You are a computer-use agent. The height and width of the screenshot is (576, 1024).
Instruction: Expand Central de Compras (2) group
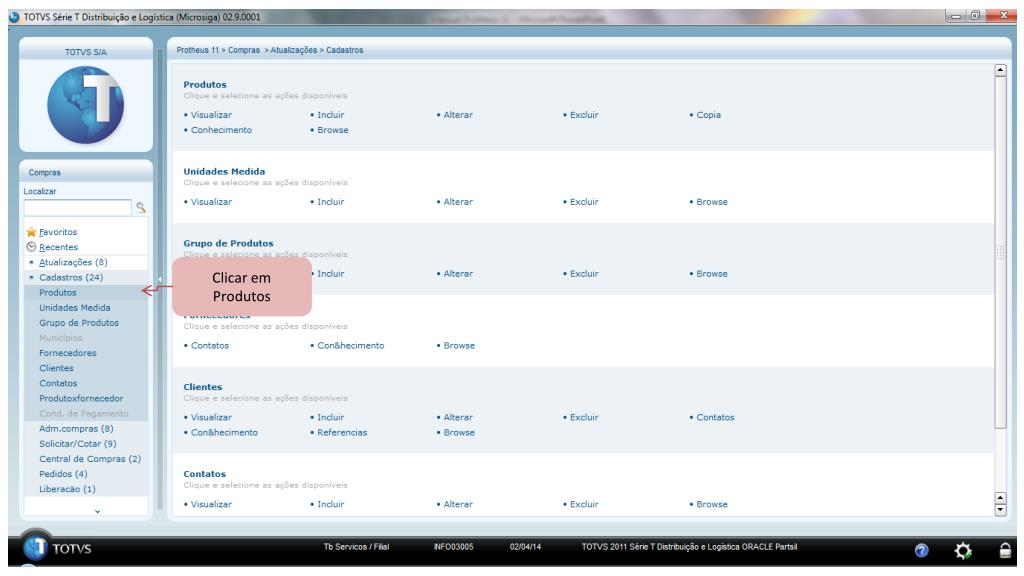point(89,458)
